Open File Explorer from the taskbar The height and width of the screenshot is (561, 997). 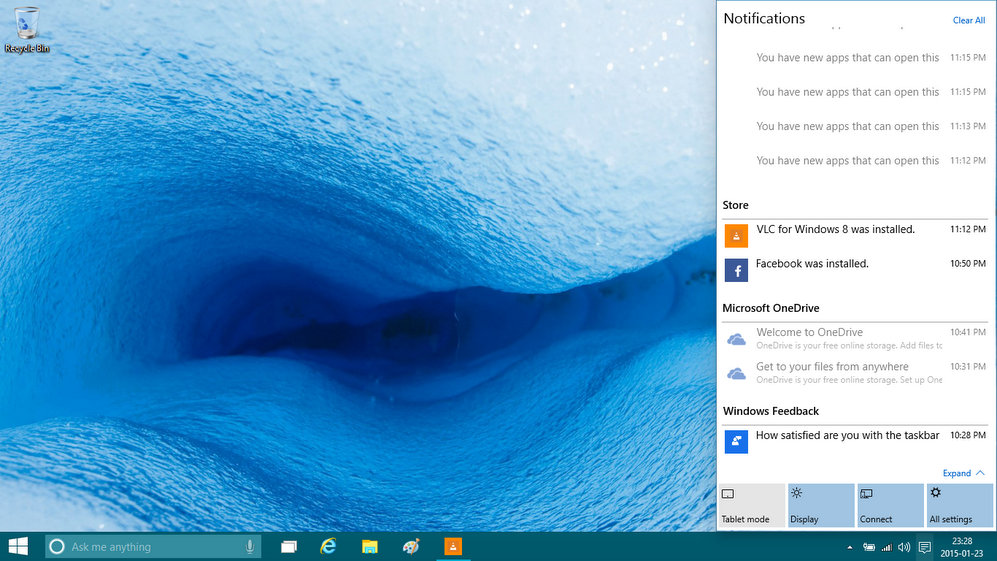click(369, 546)
